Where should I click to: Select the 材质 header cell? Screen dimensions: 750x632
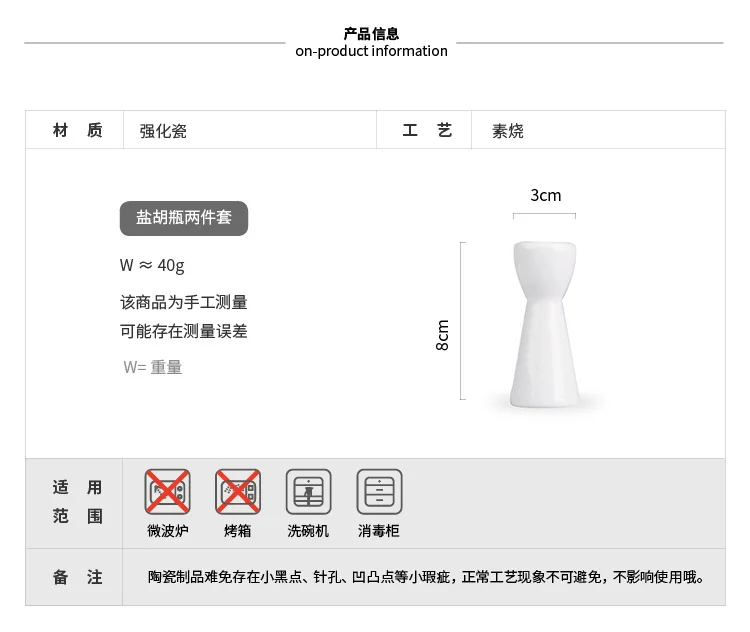pos(77,130)
